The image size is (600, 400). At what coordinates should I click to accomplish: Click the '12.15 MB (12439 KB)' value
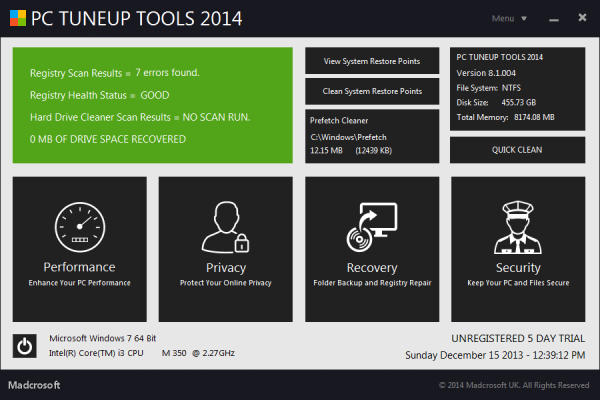click(351, 150)
